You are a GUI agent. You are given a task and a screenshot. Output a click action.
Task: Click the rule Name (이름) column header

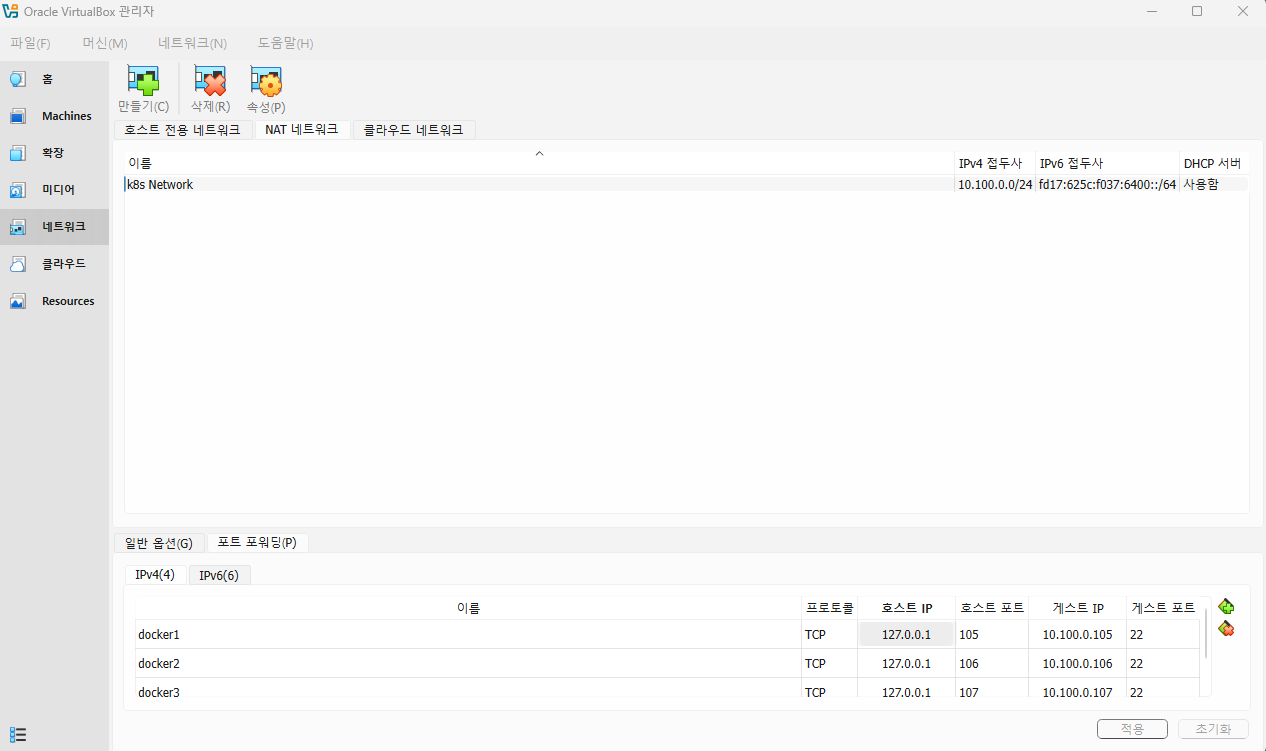point(468,608)
